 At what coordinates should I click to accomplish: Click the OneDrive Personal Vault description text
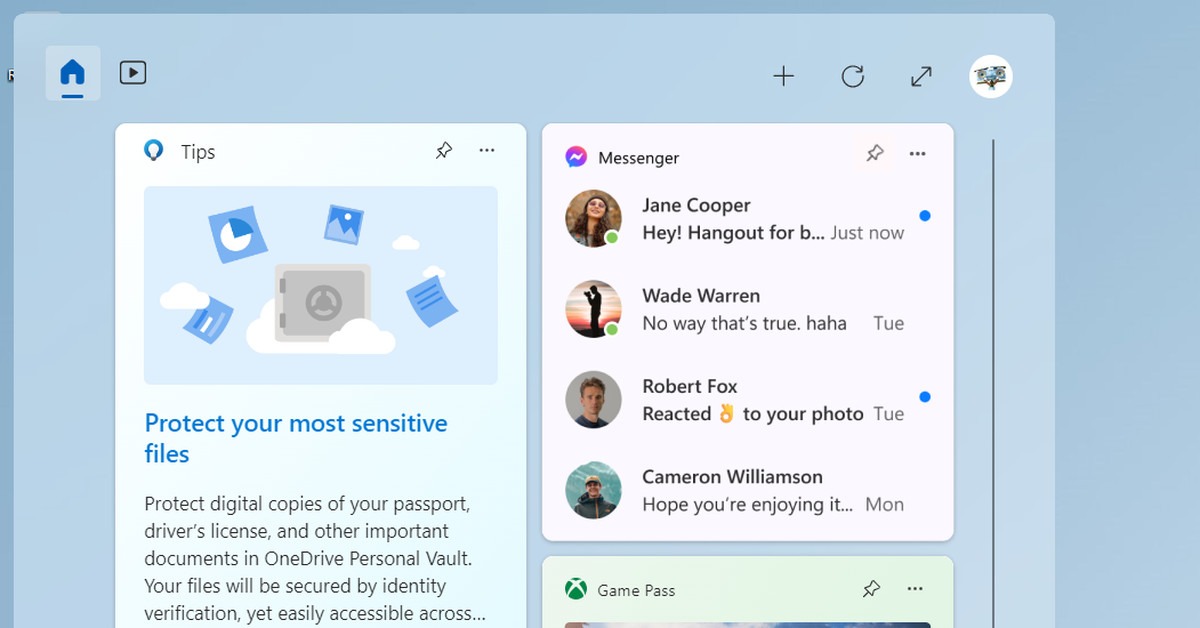(x=317, y=558)
